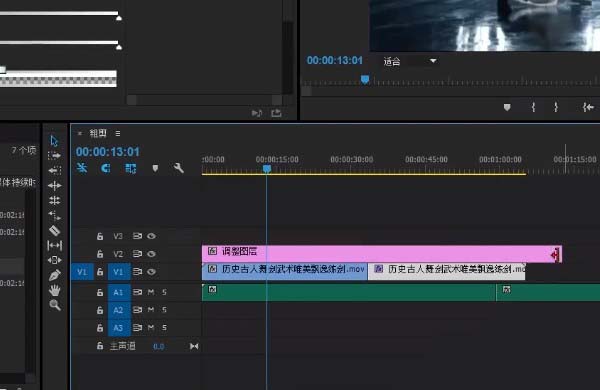Click master track volume value 0.0

tap(159, 346)
